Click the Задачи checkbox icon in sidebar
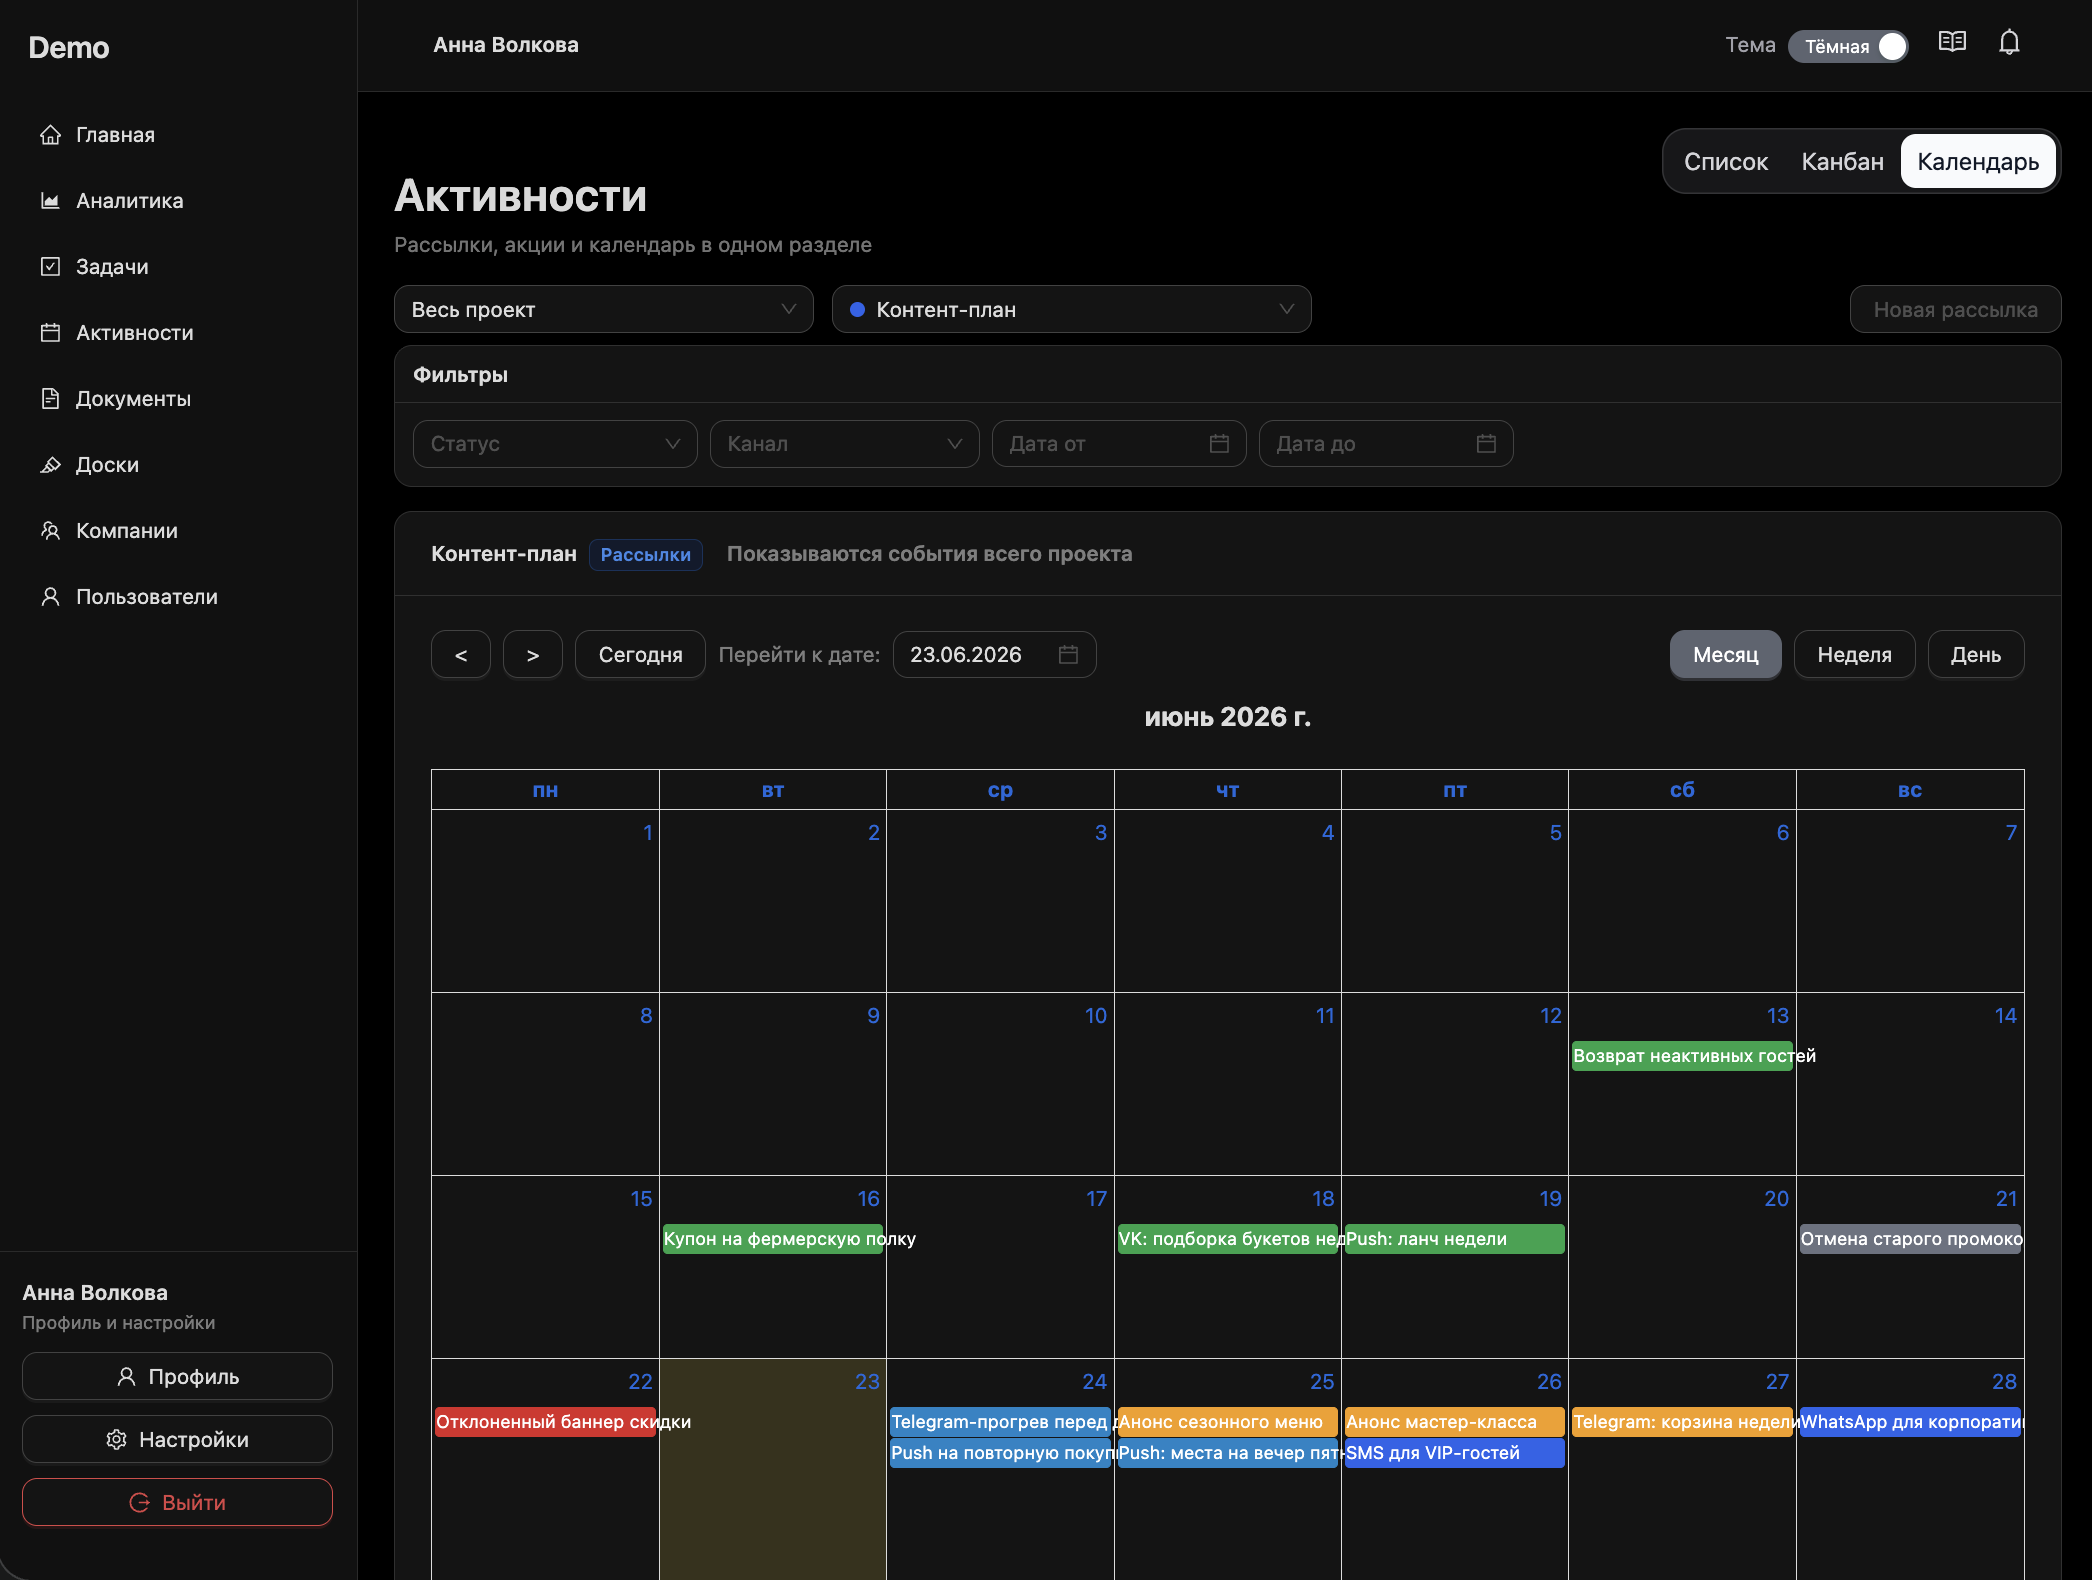The width and height of the screenshot is (2092, 1580). coord(50,267)
